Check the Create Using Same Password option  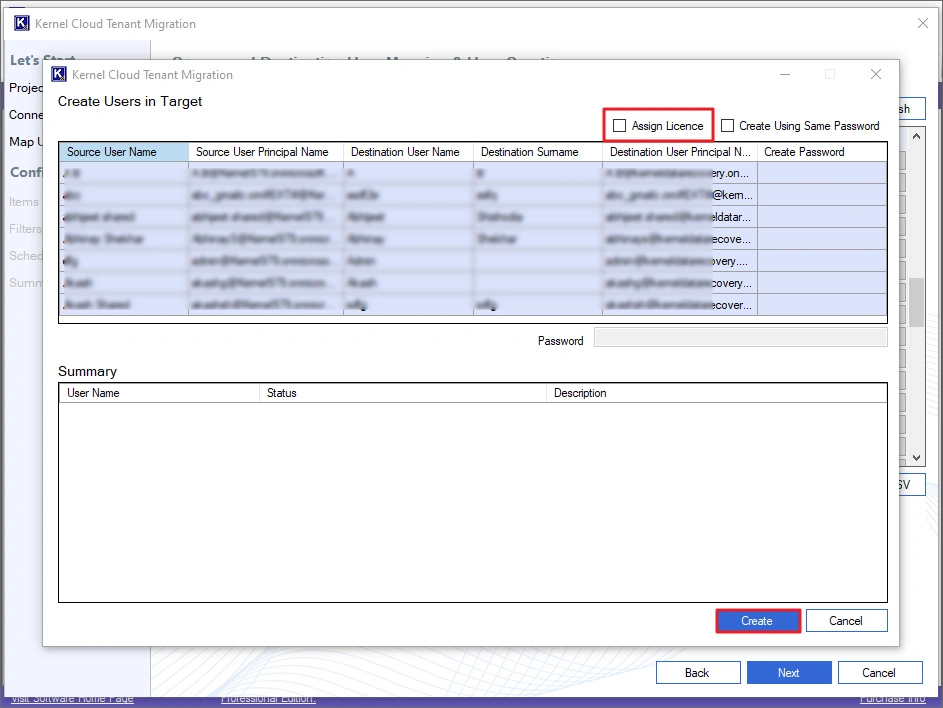[727, 126]
